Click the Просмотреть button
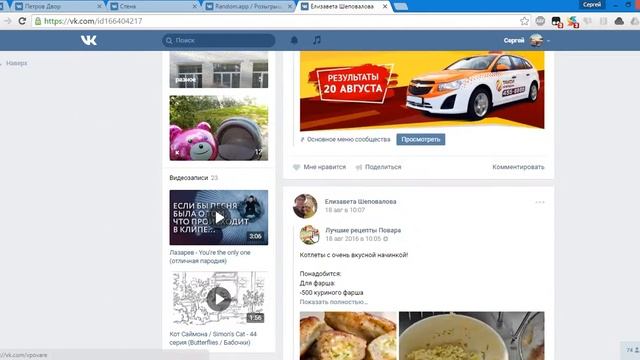Screen dimensions: 640x360 (x=420, y=140)
